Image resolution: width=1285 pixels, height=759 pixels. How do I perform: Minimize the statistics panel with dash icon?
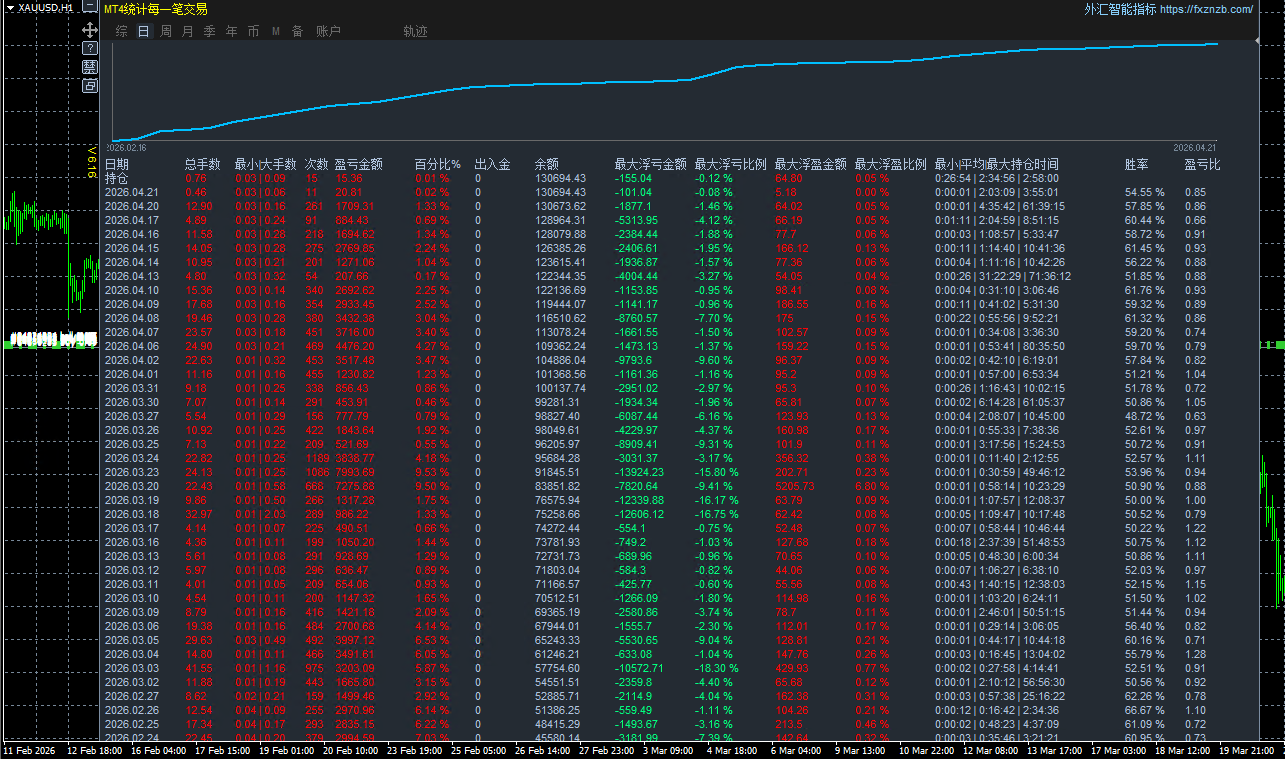coord(90,8)
